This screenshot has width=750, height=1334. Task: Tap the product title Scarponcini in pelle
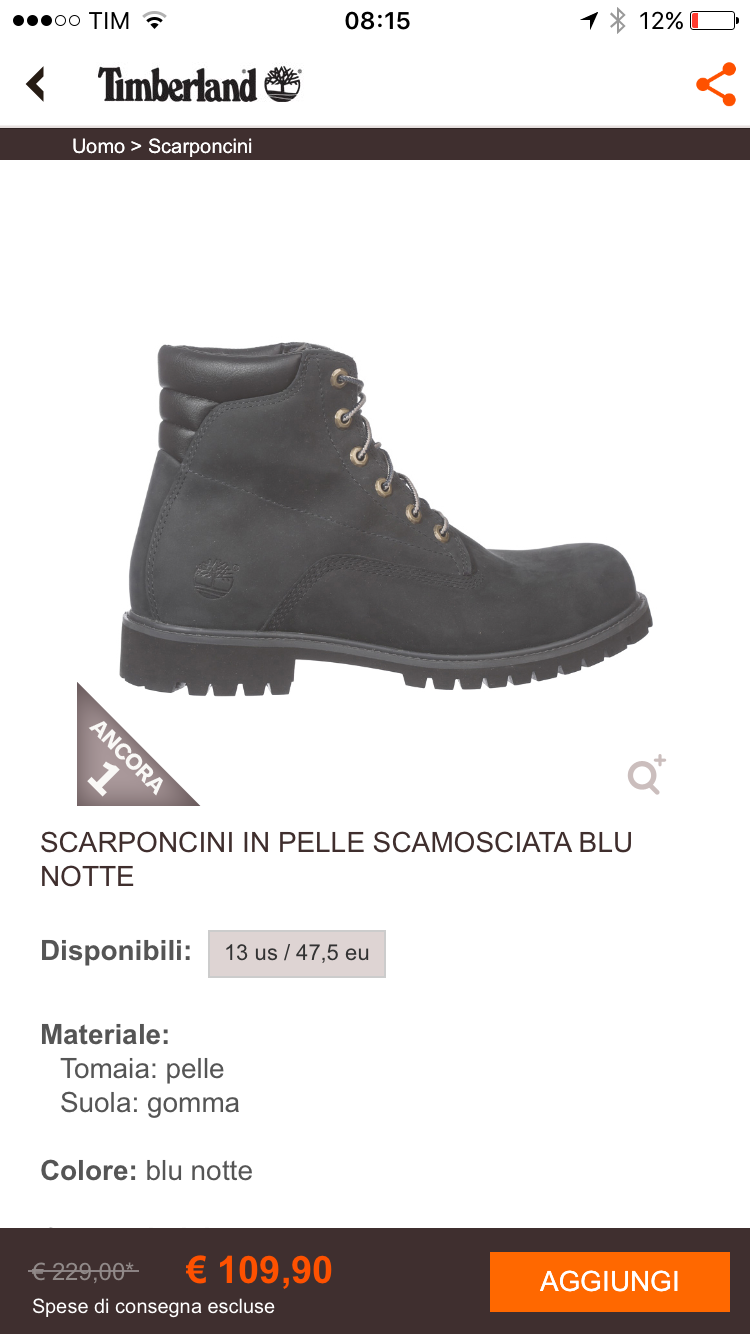[x=336, y=859]
